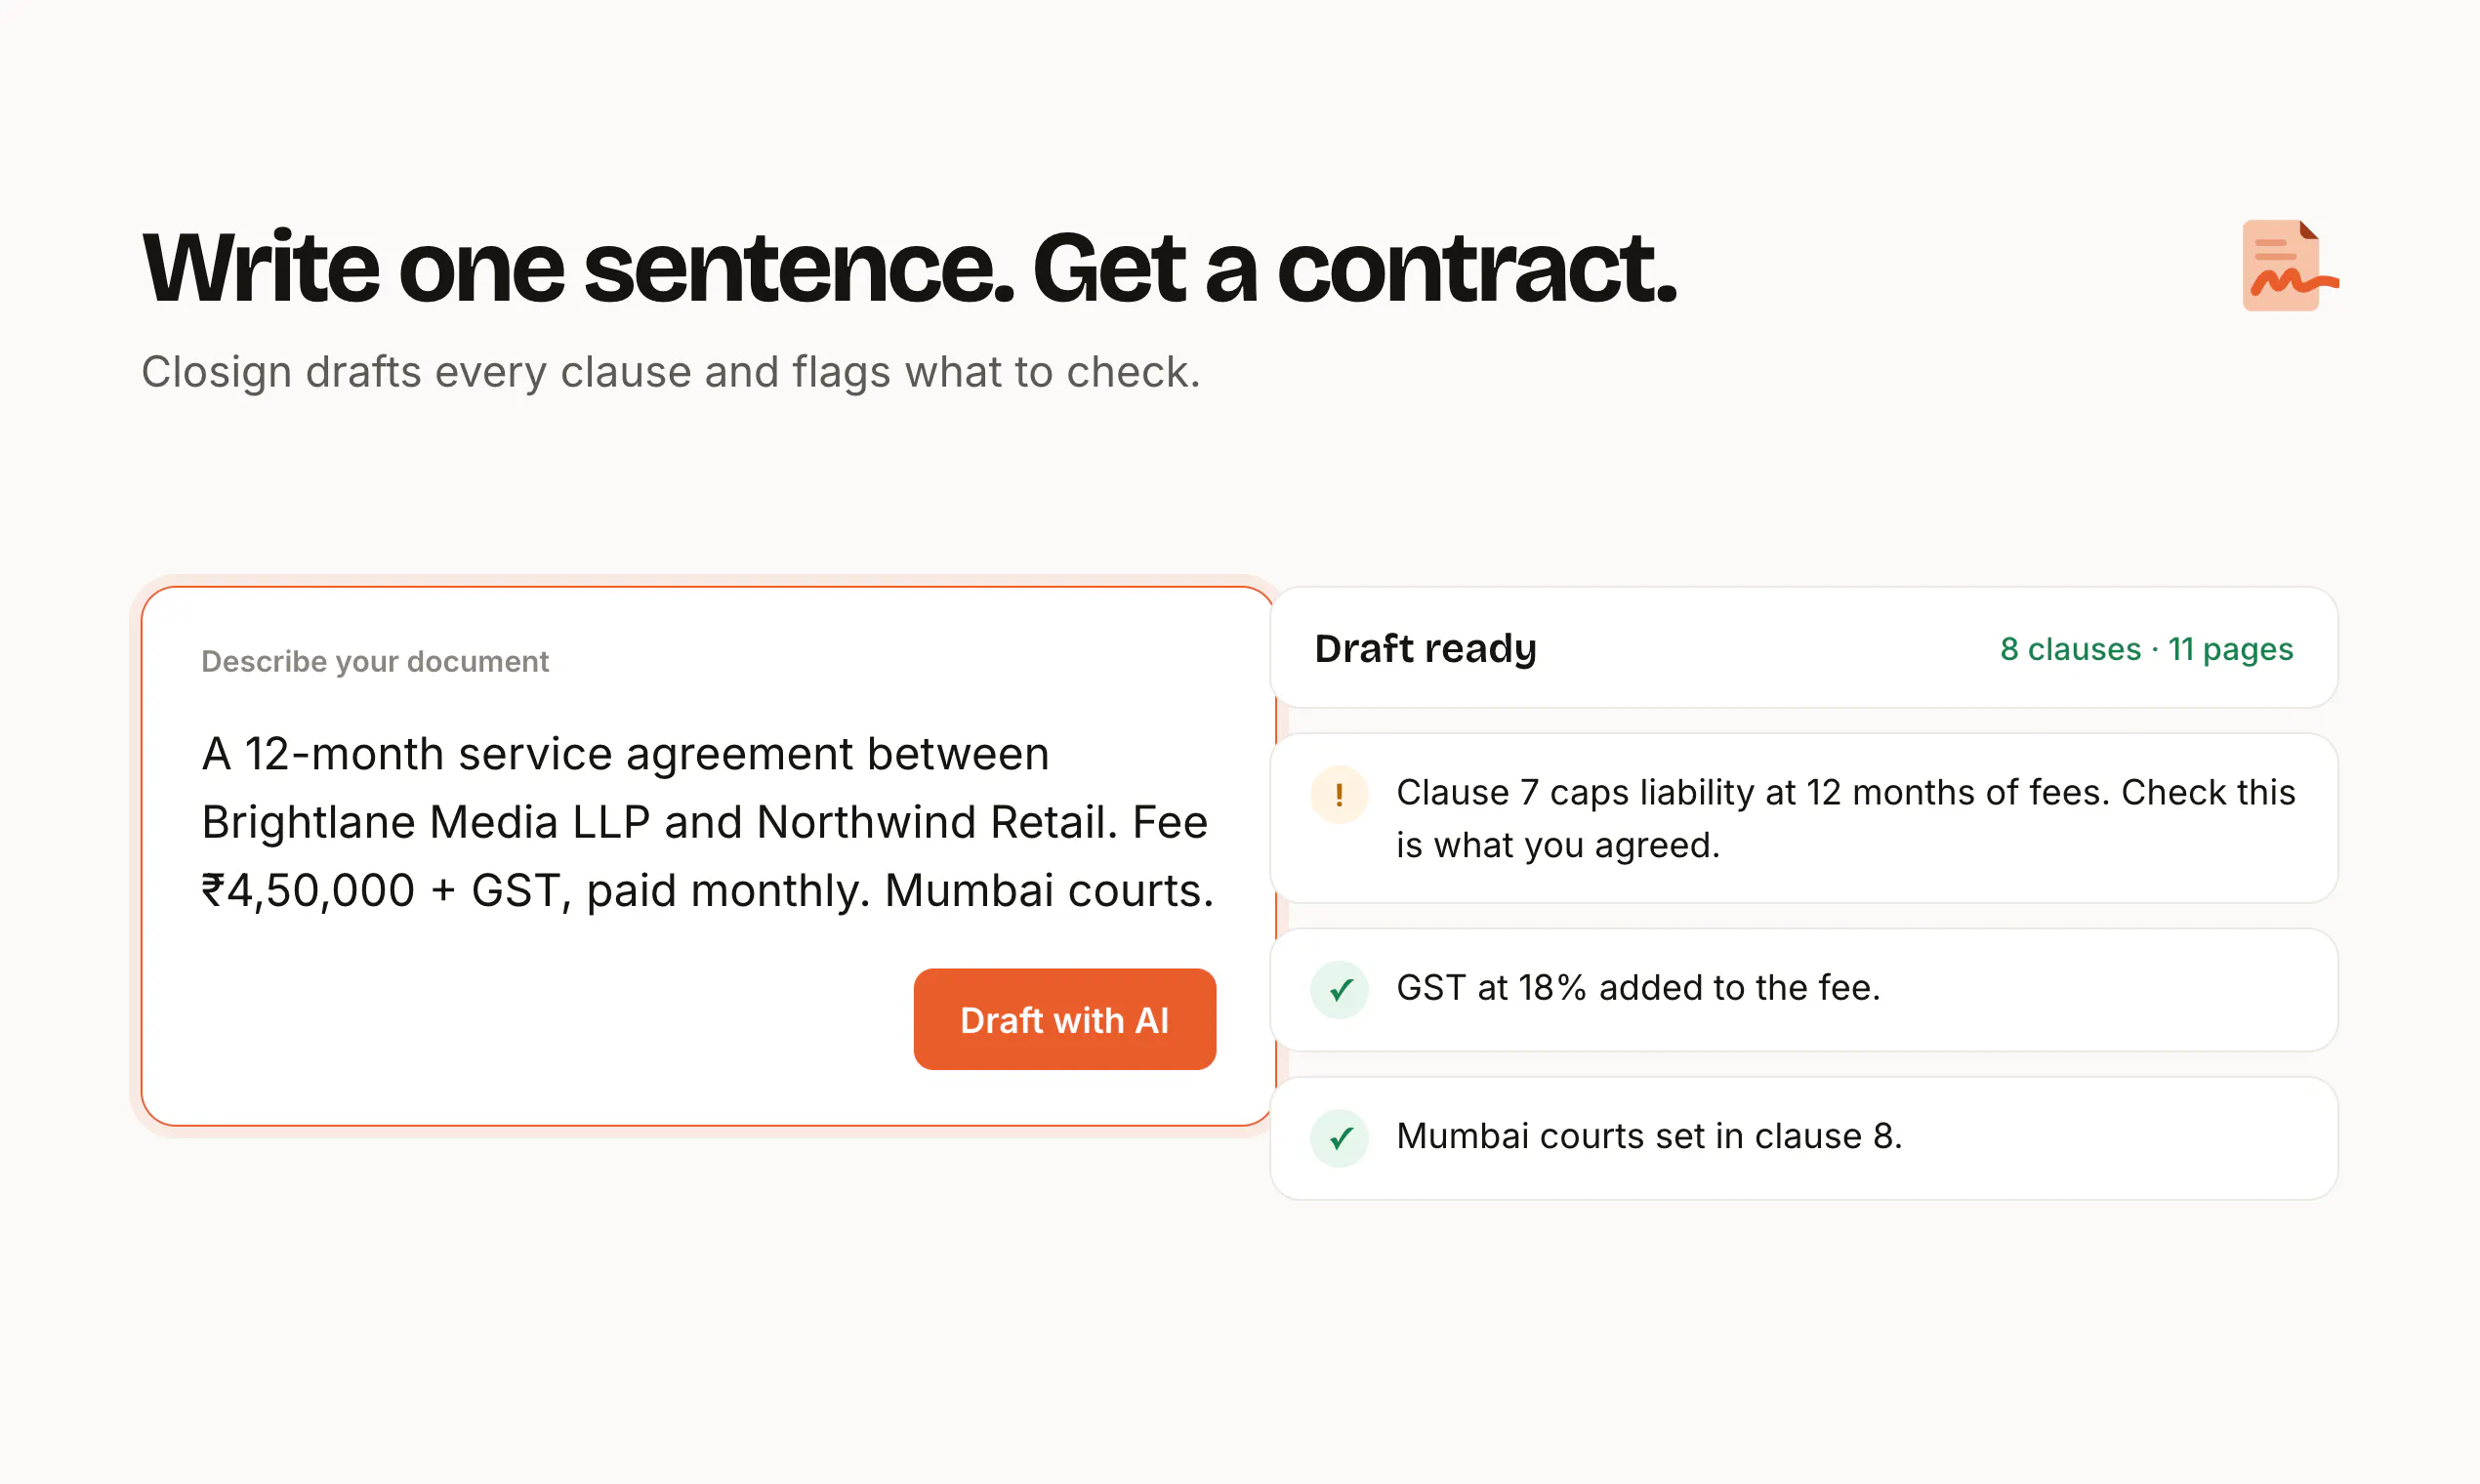Image resolution: width=2480 pixels, height=1484 pixels.
Task: Click the orange exclamation warning icon
Action: tap(1339, 795)
